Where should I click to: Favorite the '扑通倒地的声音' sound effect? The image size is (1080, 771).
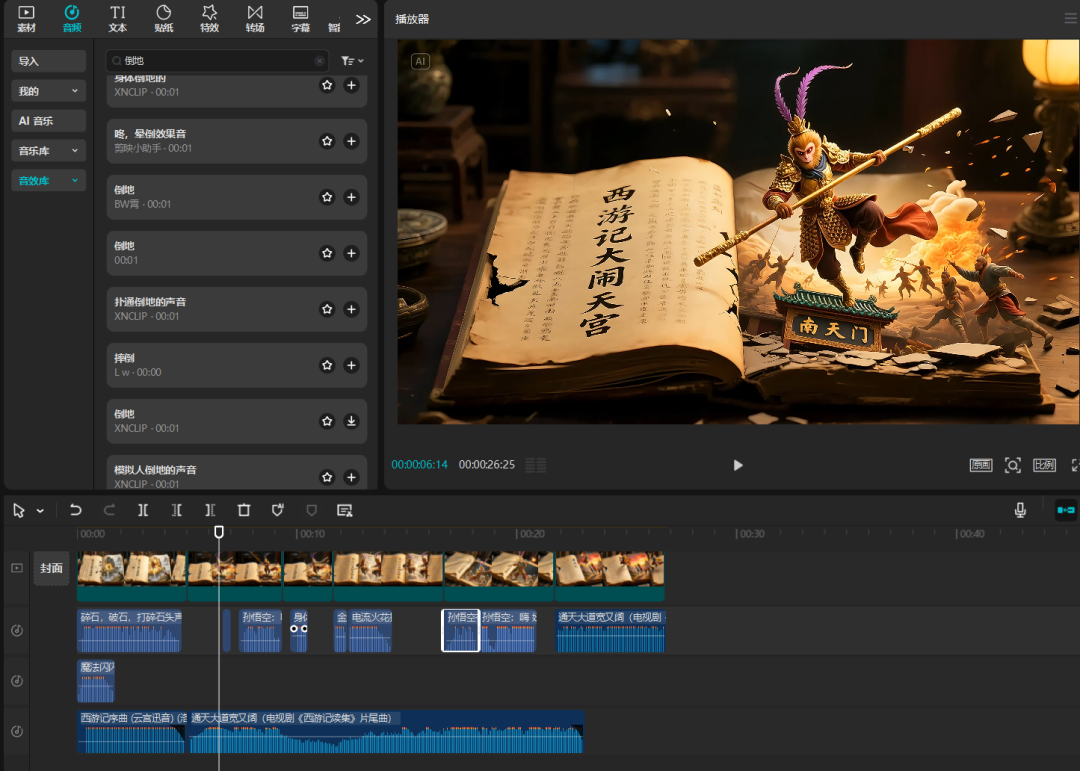[x=327, y=310]
